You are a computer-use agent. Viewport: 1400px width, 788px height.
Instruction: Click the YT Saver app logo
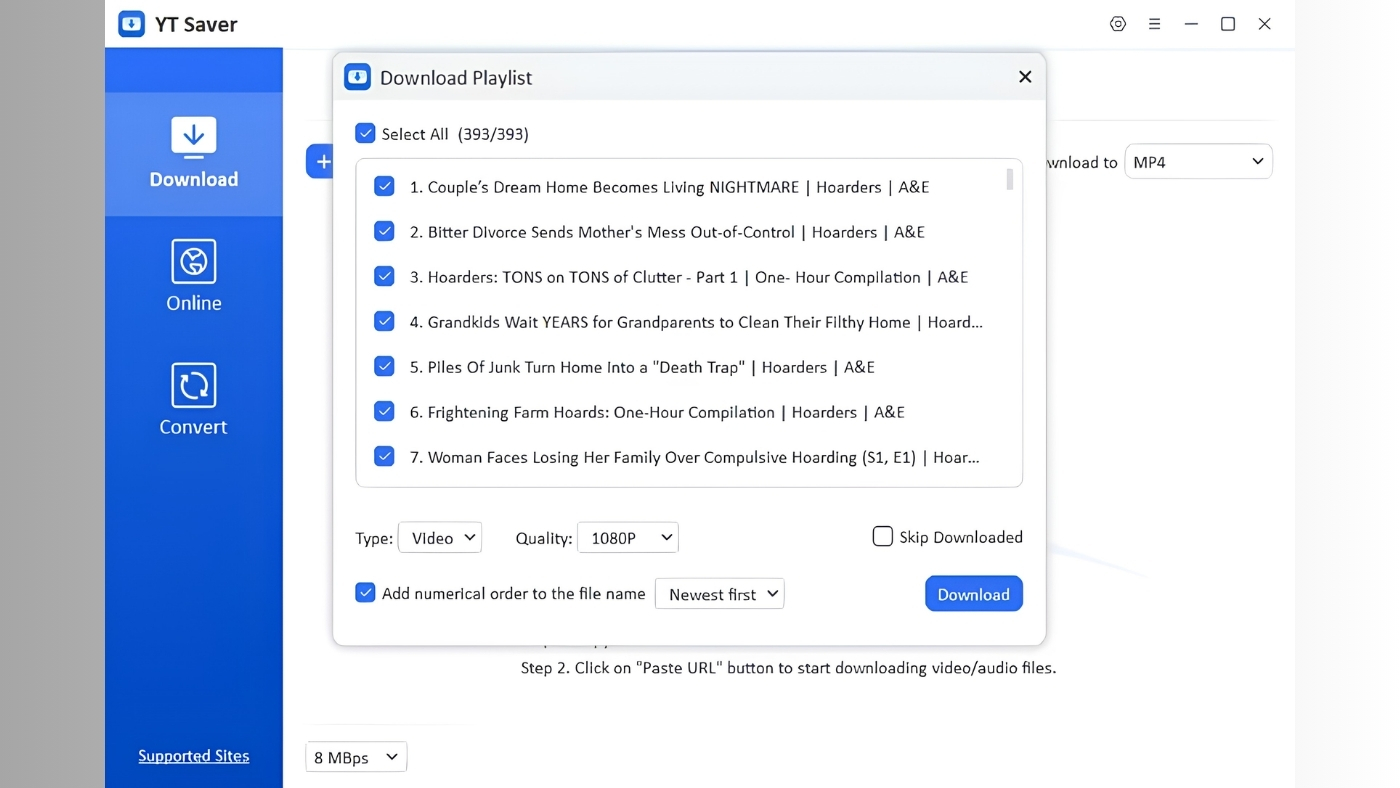[131, 24]
